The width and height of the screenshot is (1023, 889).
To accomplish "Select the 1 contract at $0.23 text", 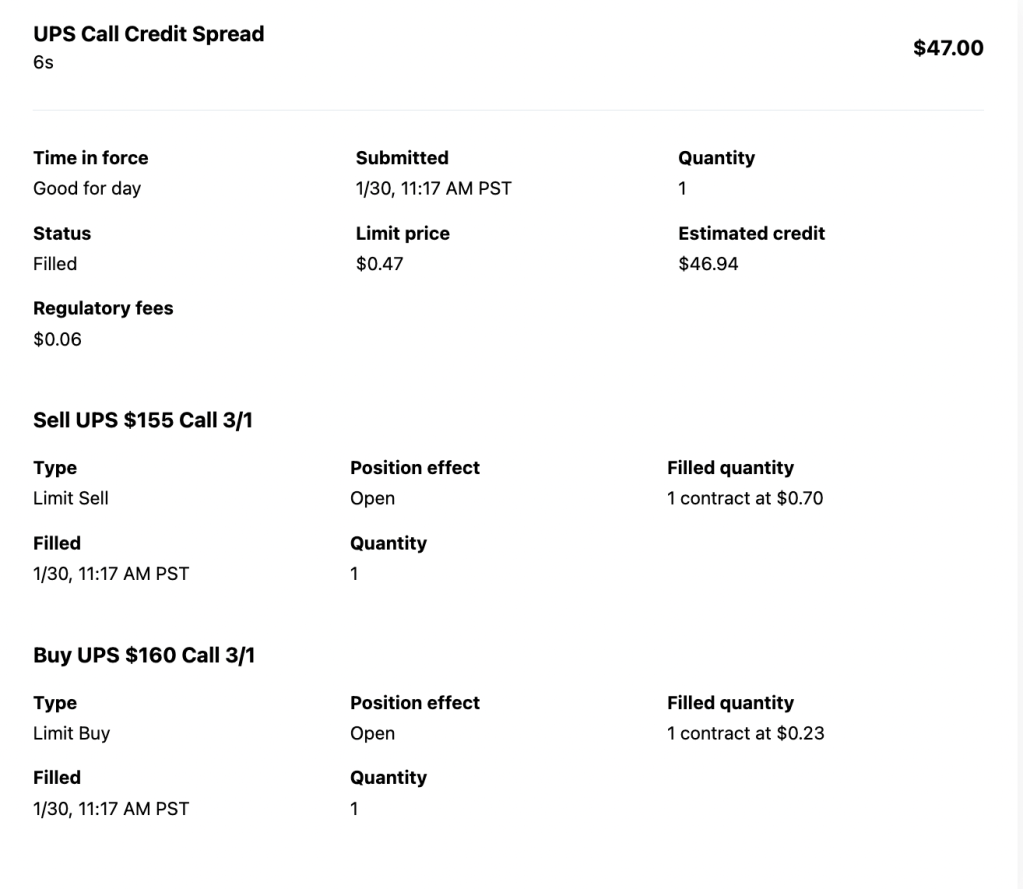I will pyautogui.click(x=745, y=733).
